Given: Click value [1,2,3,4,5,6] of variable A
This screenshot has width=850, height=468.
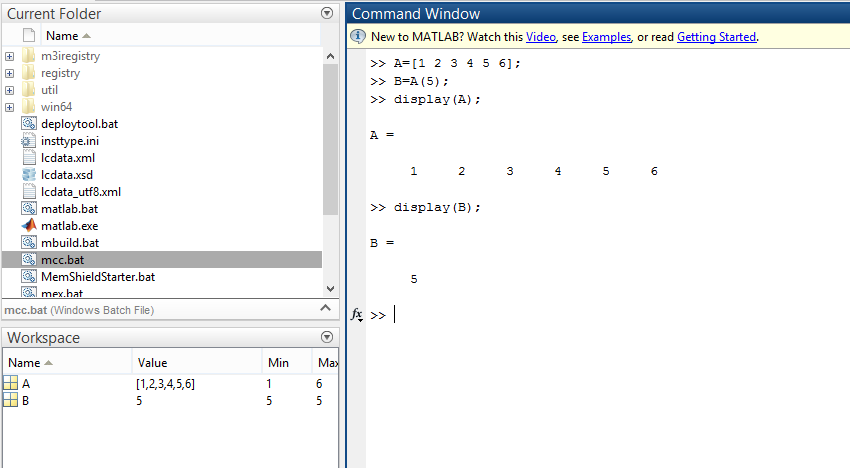Looking at the screenshot, I should [x=165, y=383].
